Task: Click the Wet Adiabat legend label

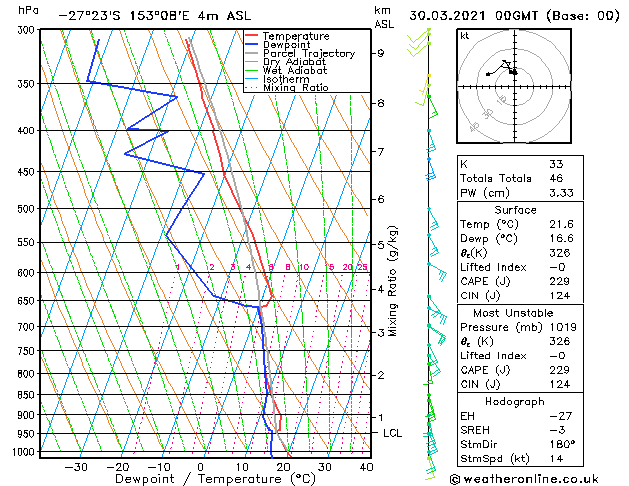Action: point(294,70)
